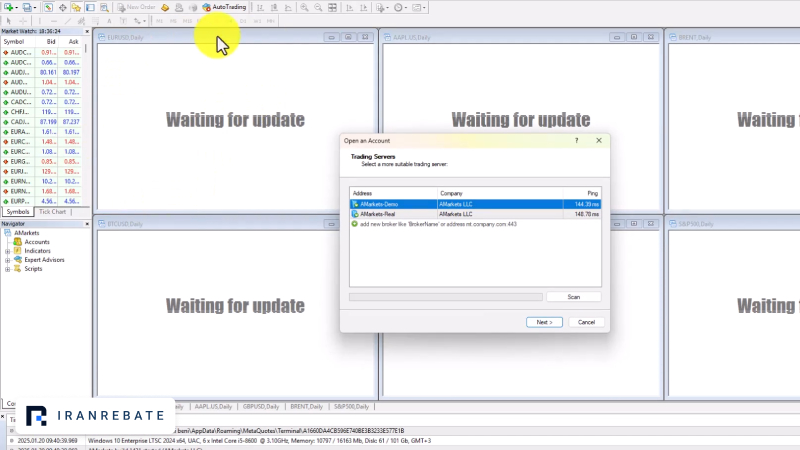Select the Crosshair tool
This screenshot has width=800, height=450.
(x=23, y=21)
